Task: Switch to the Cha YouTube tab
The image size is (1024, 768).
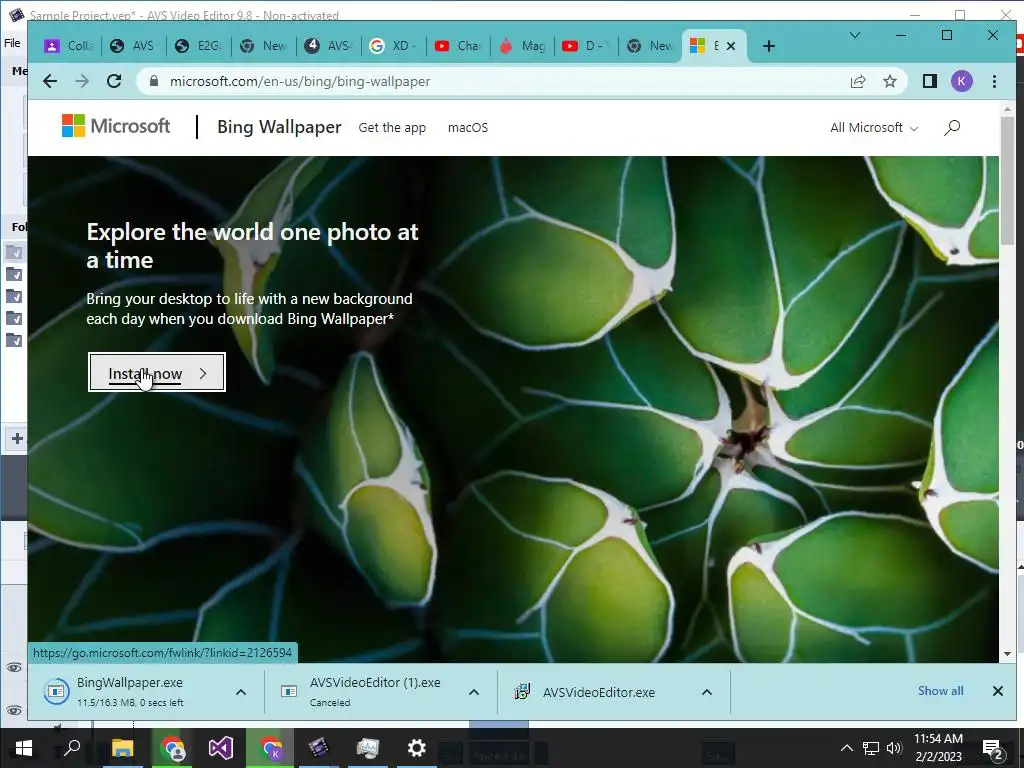Action: click(x=458, y=46)
